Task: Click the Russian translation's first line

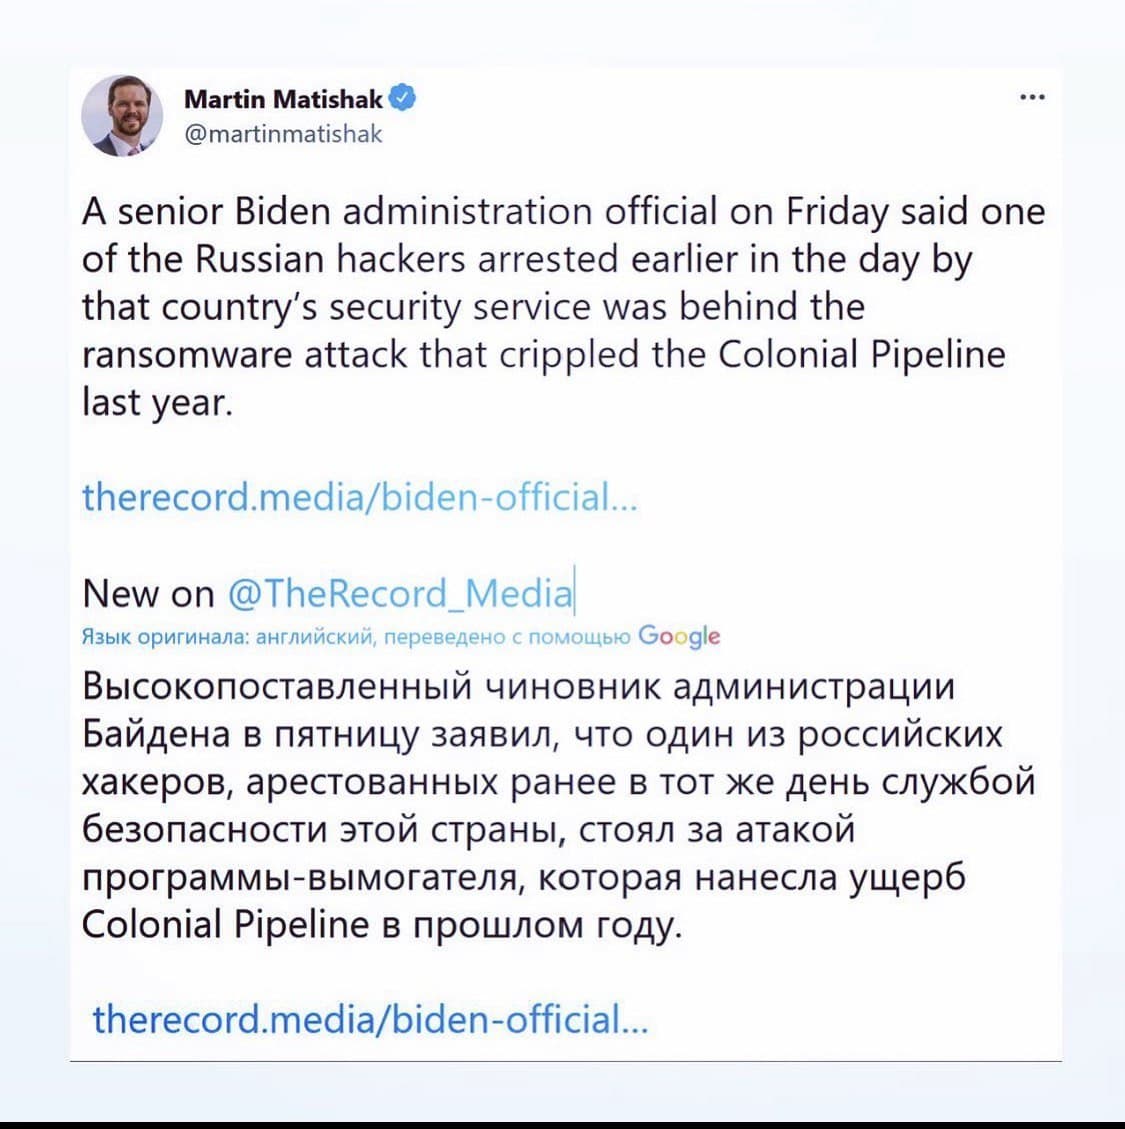Action: pos(518,685)
